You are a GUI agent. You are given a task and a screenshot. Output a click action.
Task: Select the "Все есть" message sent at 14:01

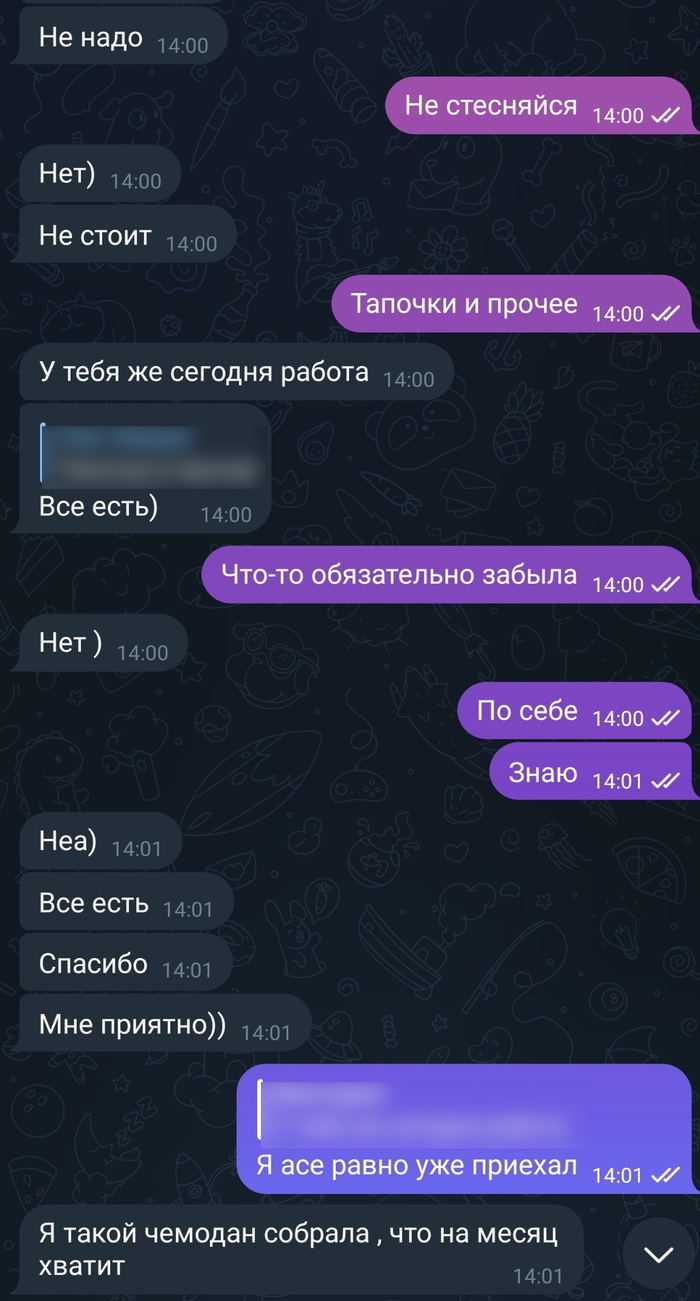(126, 904)
